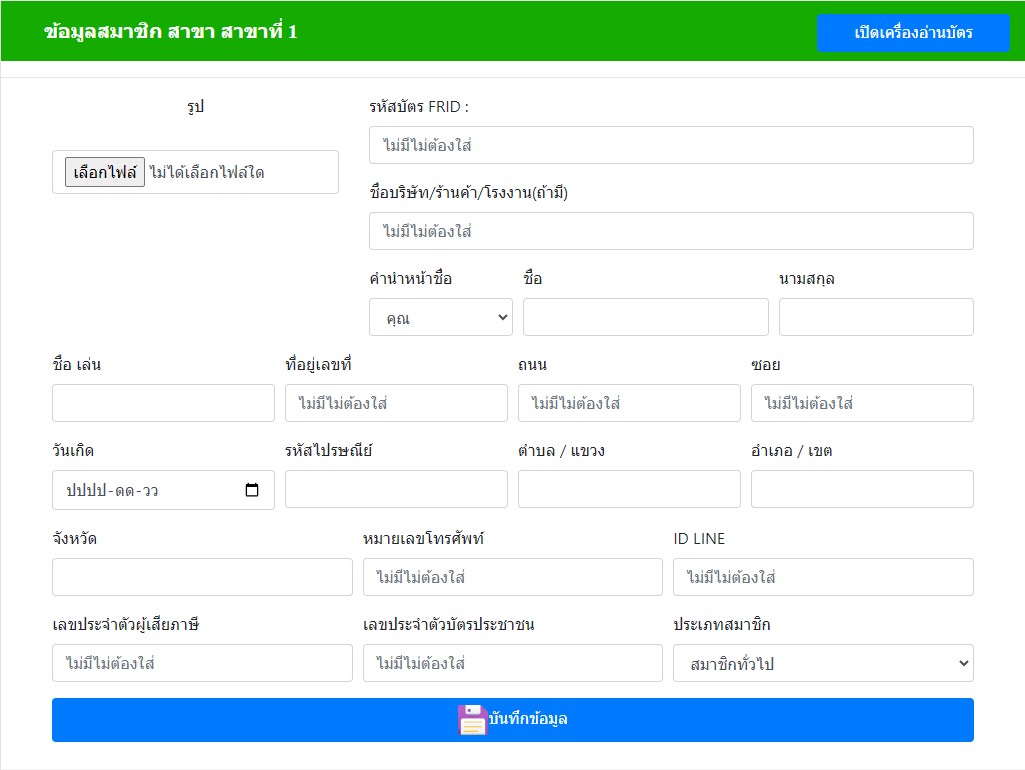Click the อำเภอ / เขต district field
The height and width of the screenshot is (770, 1025).
861,489
